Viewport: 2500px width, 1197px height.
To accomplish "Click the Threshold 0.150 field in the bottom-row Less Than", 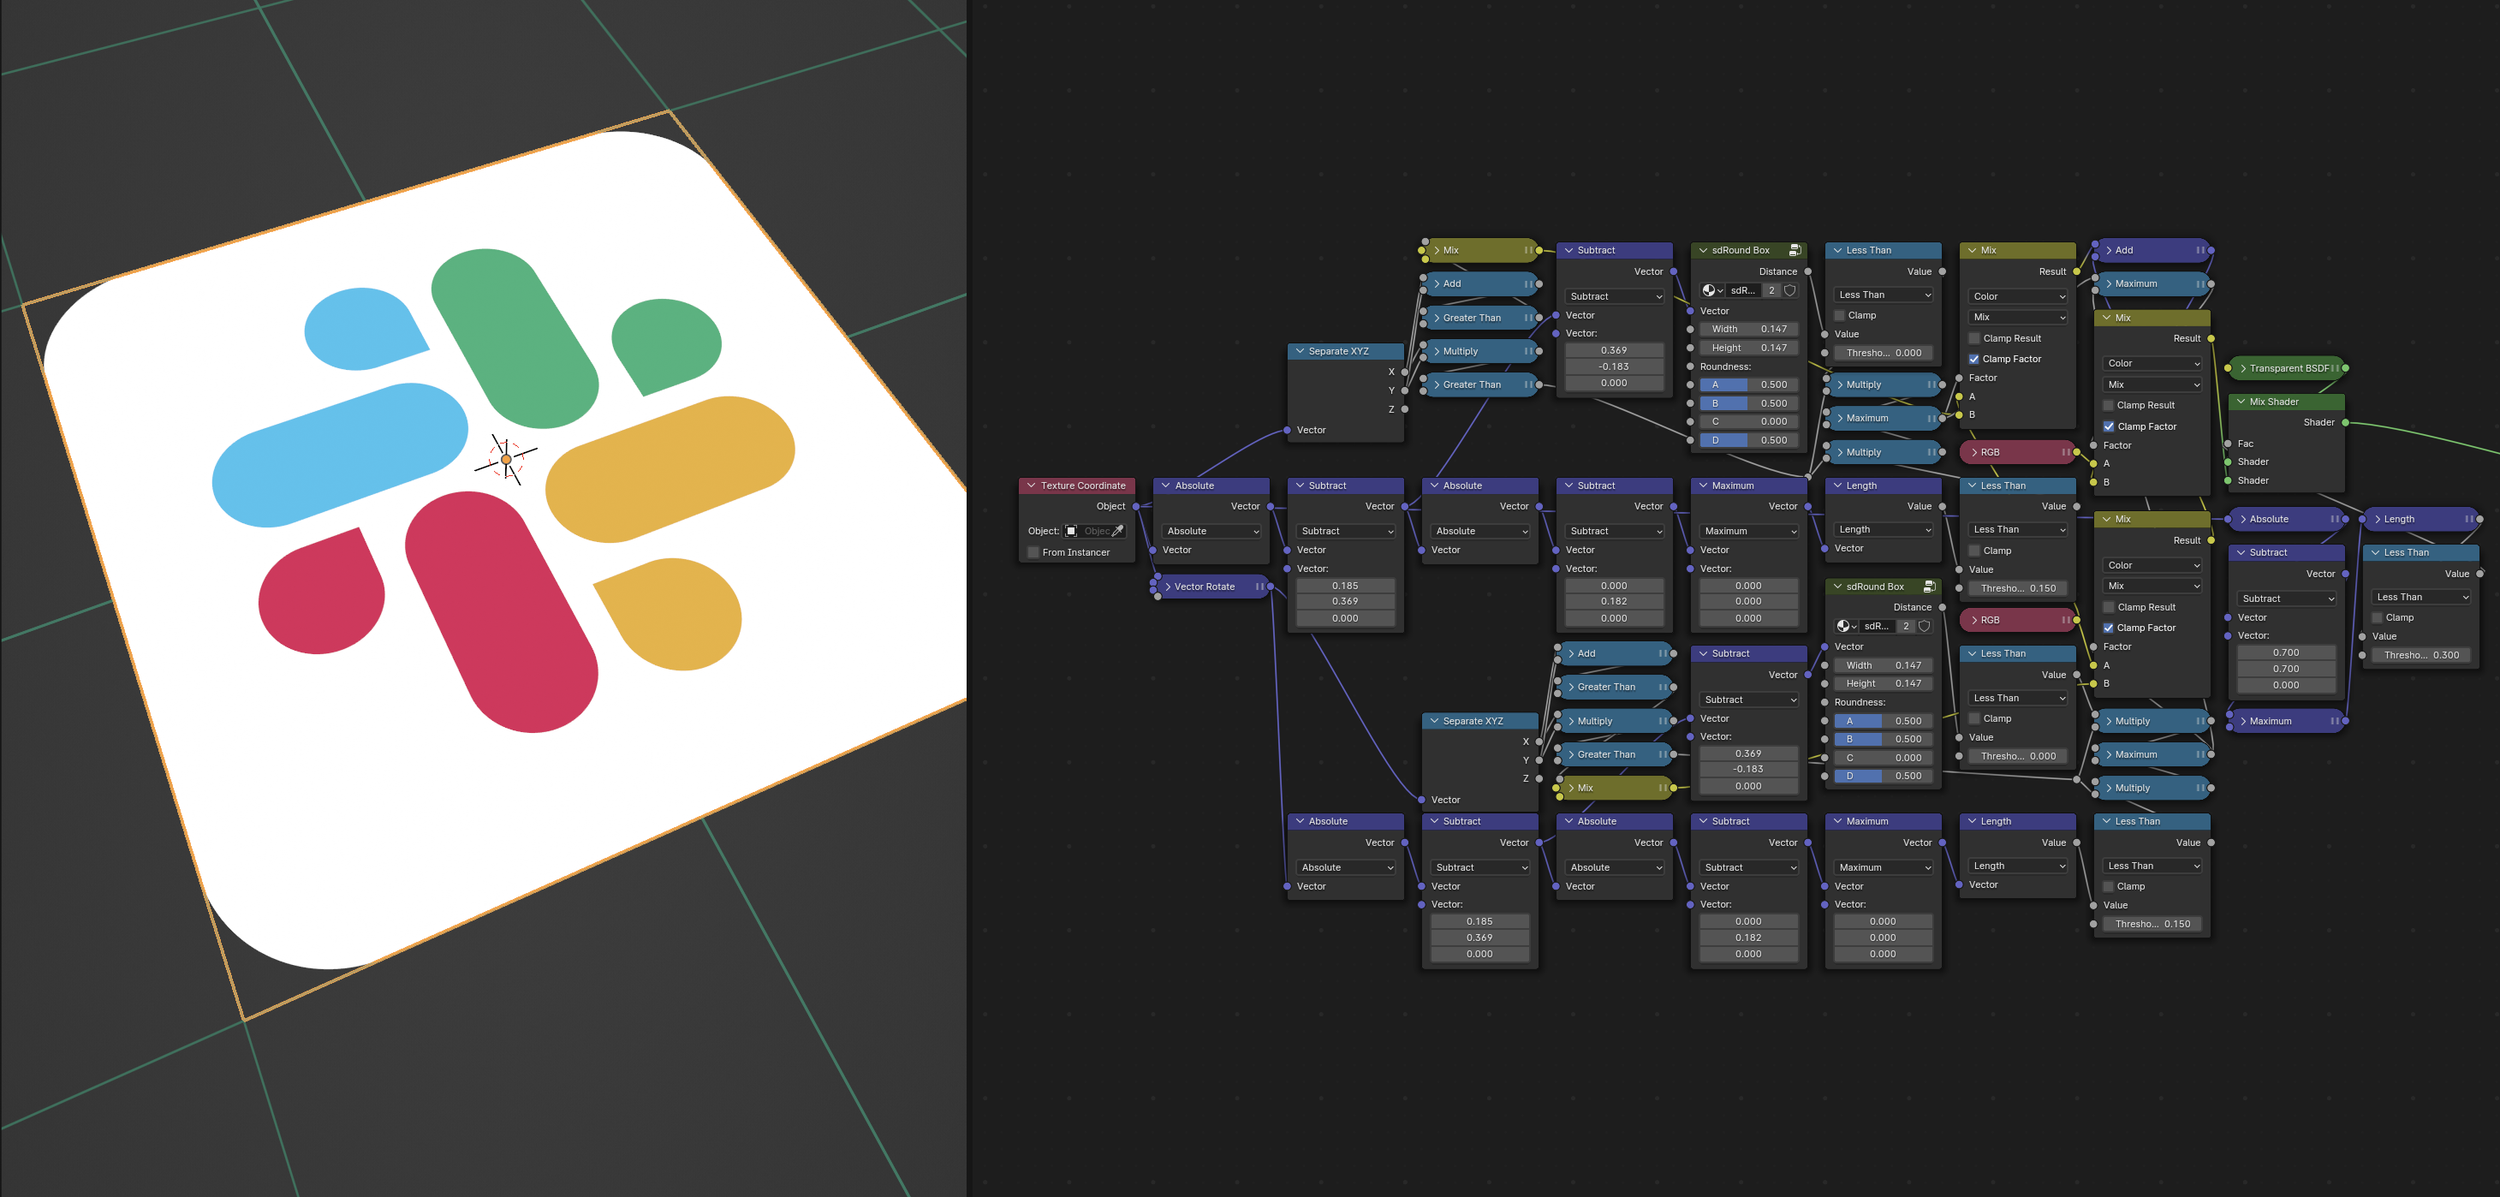I will (x=2153, y=924).
